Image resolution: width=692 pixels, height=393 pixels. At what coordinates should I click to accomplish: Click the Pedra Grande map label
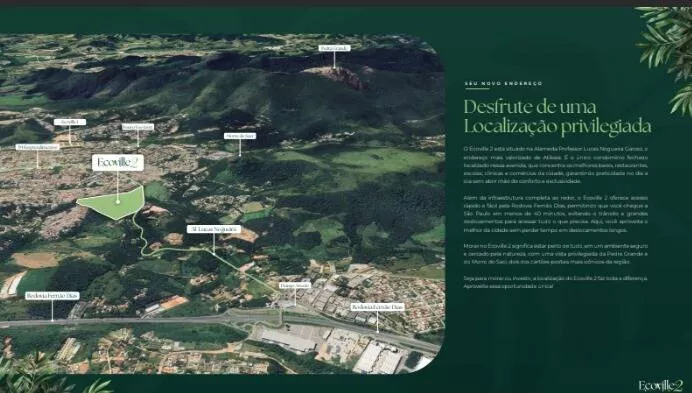coord(335,48)
